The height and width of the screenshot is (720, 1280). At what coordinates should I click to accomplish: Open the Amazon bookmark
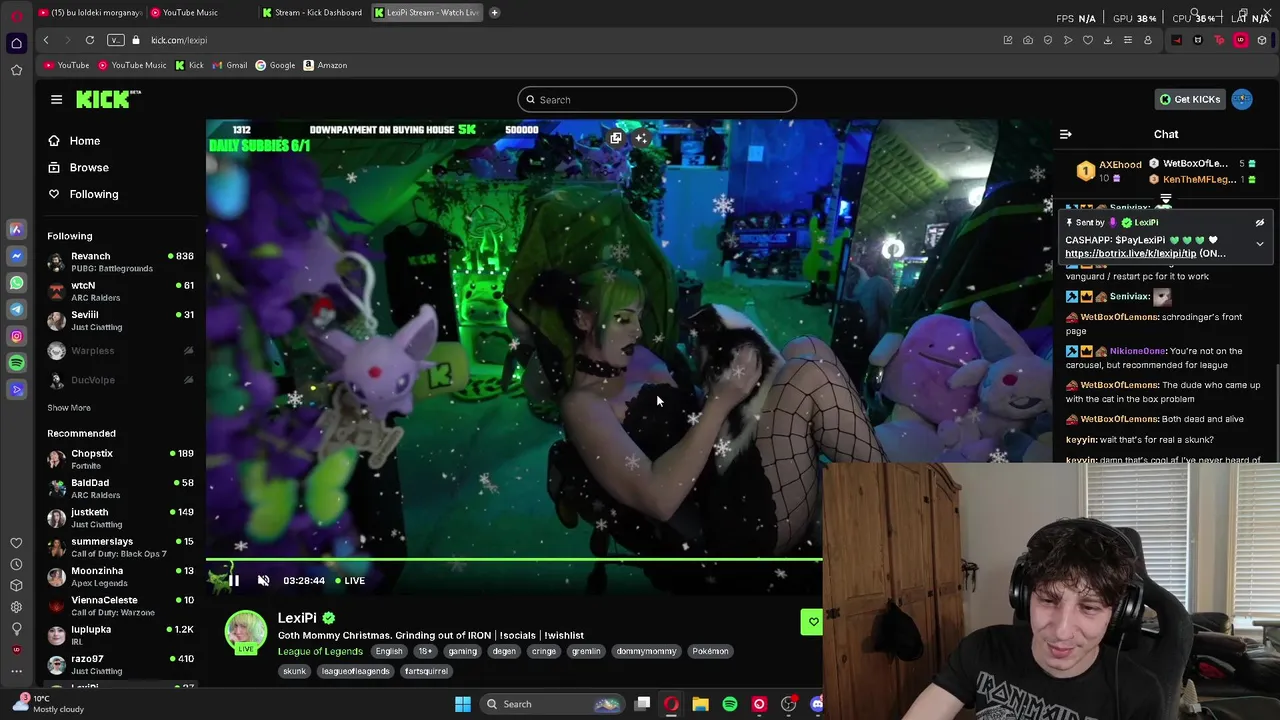pos(325,65)
